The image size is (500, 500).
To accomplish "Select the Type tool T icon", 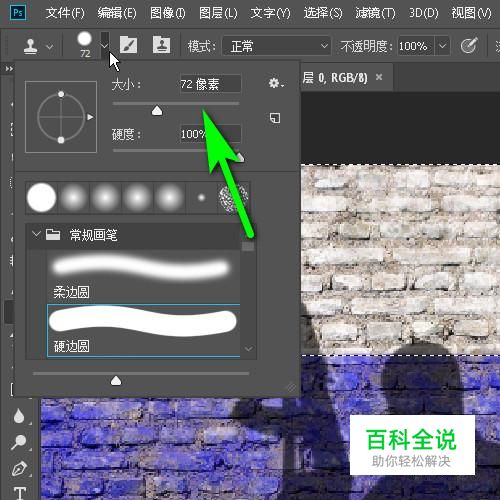I will [20, 493].
